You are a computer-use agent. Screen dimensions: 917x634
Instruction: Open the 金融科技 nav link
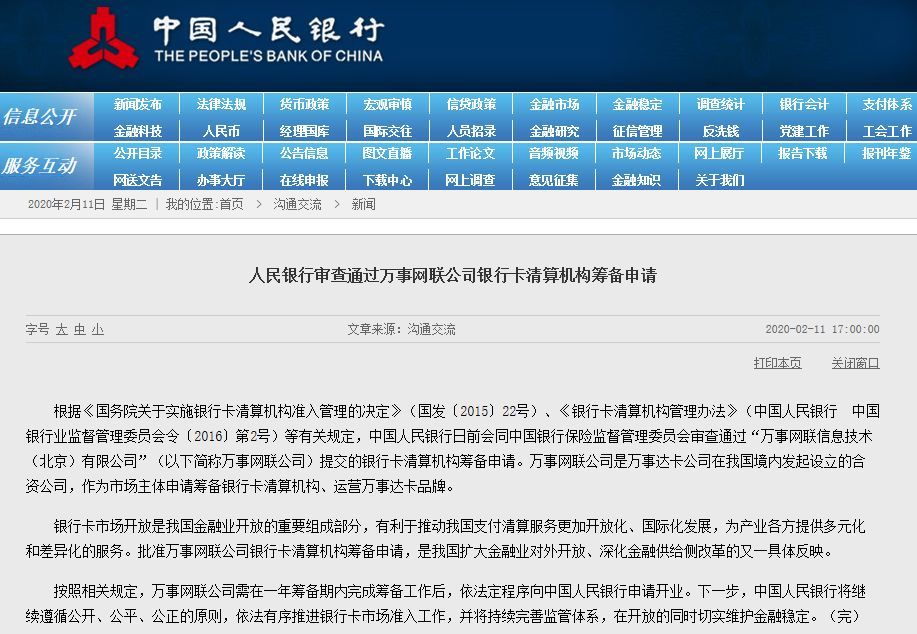pos(137,131)
